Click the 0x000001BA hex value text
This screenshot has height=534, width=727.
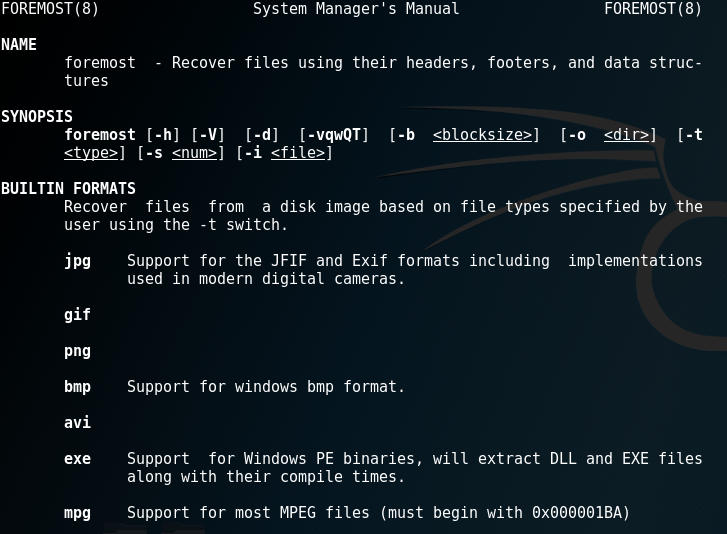(x=576, y=513)
